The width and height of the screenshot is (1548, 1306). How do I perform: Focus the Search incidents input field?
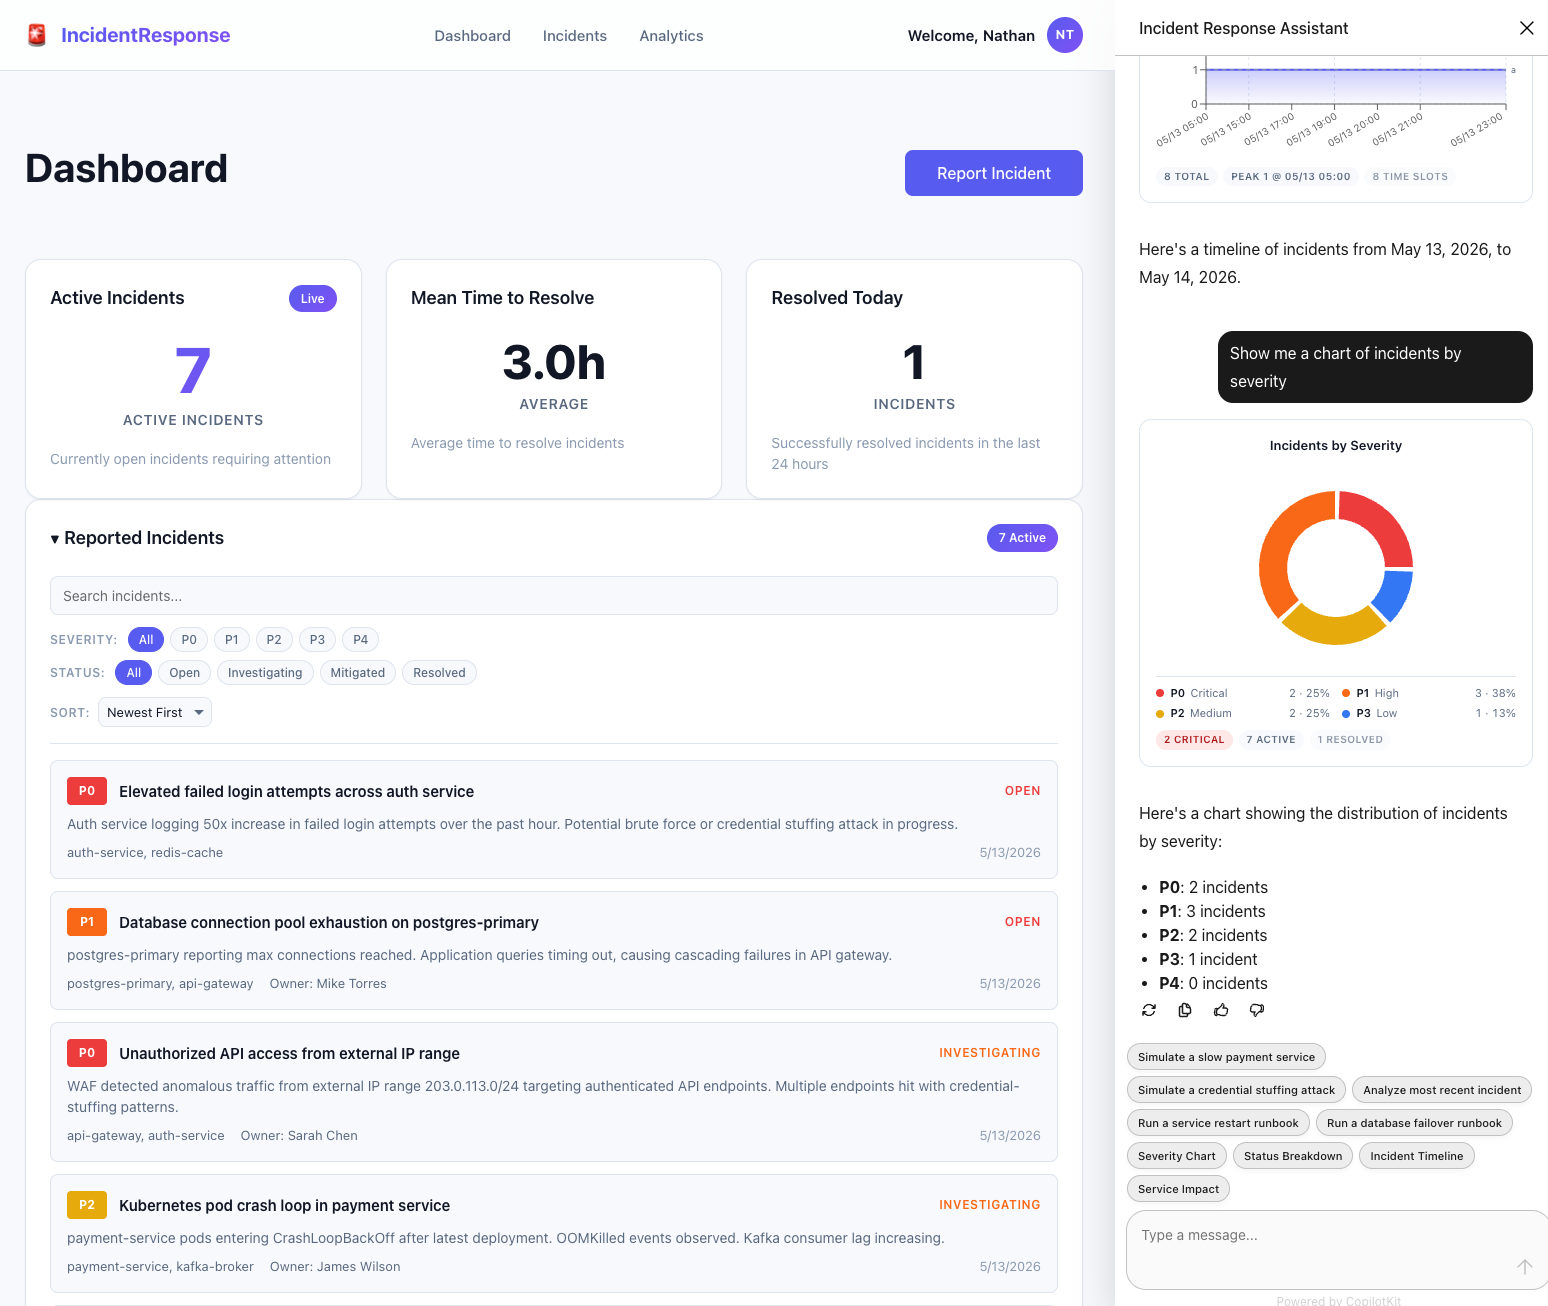pyautogui.click(x=554, y=596)
